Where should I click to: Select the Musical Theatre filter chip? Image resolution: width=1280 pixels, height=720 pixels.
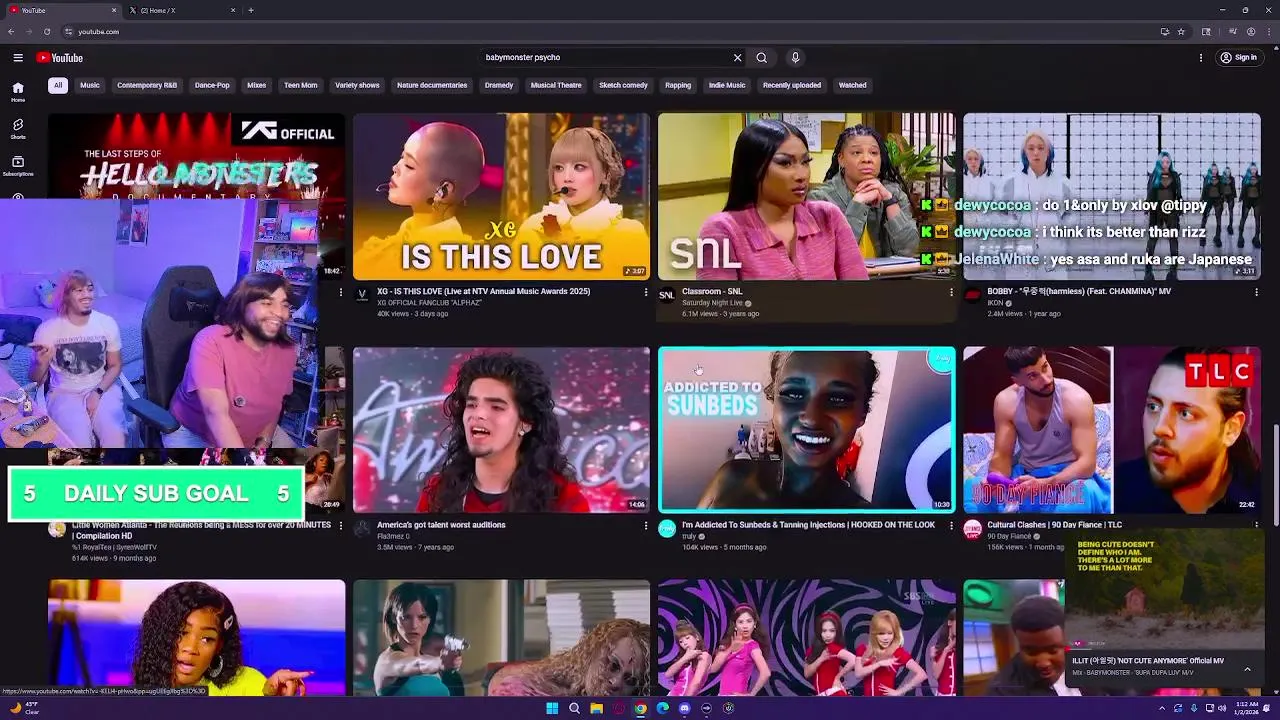coord(556,85)
